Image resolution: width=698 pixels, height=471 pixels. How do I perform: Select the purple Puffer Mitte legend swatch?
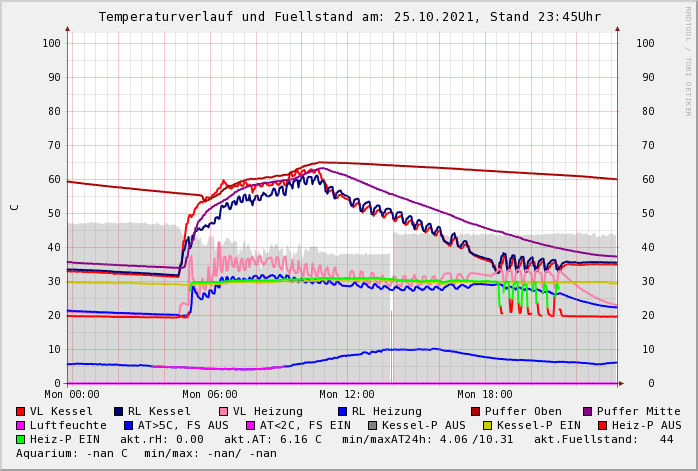(x=588, y=412)
